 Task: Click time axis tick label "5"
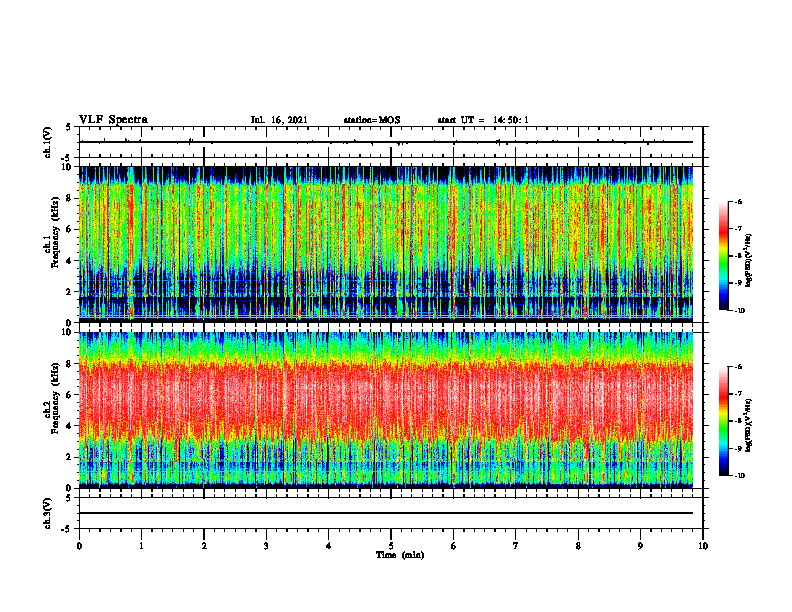pos(391,546)
